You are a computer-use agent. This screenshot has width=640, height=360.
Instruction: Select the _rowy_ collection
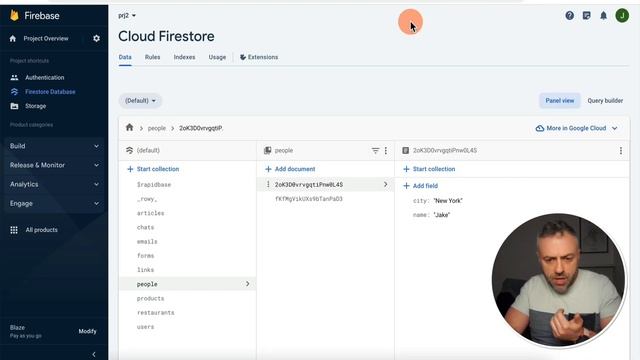point(147,199)
